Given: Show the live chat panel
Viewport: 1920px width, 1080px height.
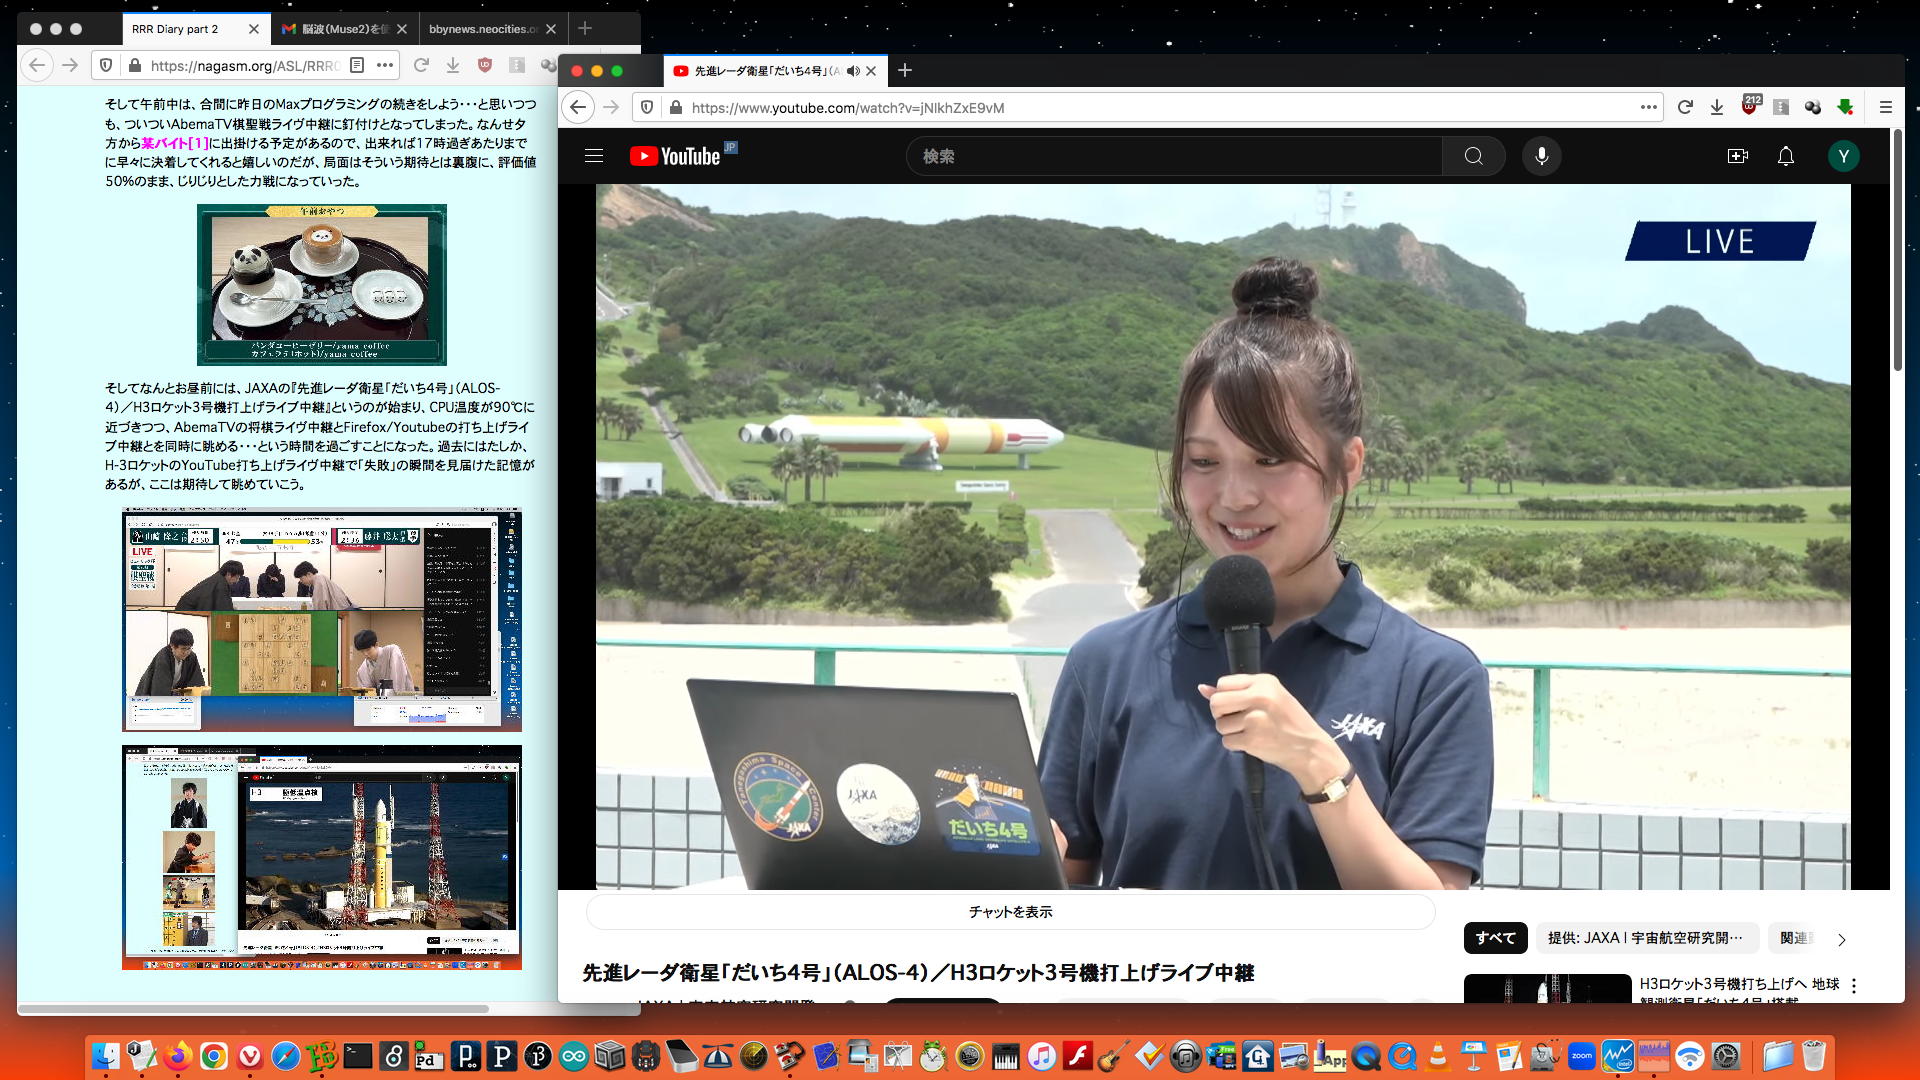Looking at the screenshot, I should (x=1010, y=912).
